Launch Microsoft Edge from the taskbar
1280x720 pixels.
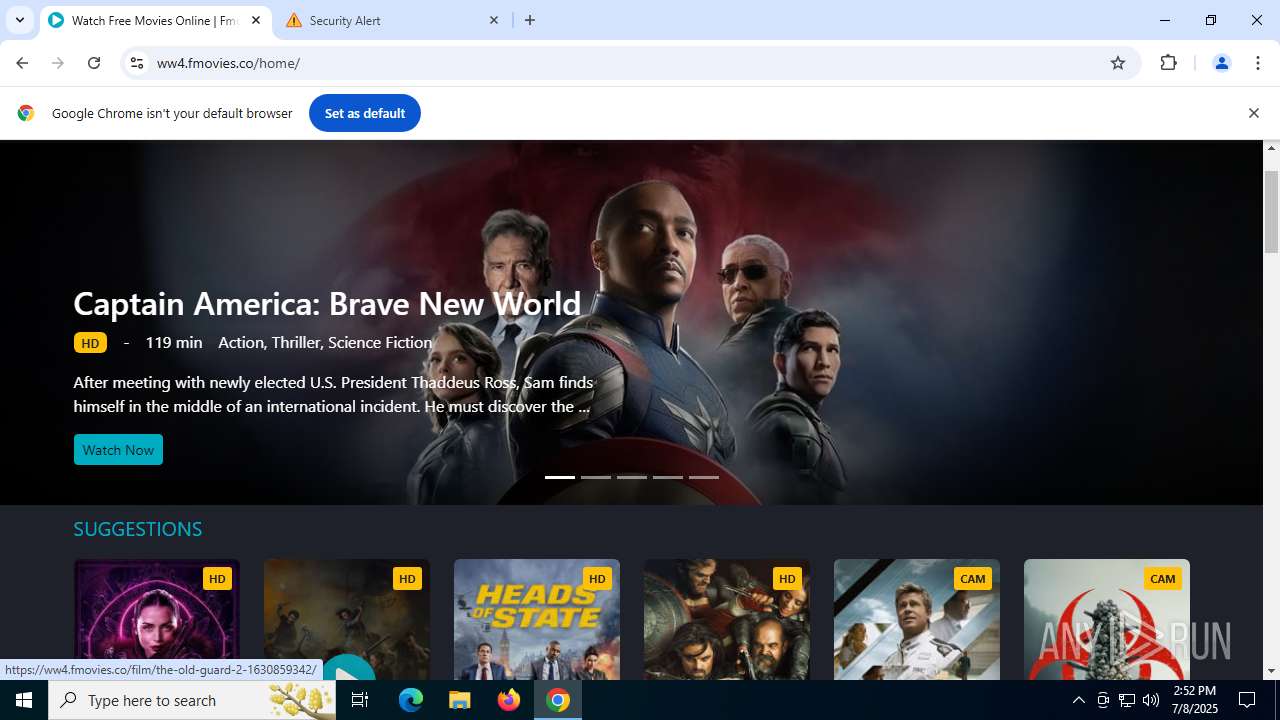(x=411, y=700)
